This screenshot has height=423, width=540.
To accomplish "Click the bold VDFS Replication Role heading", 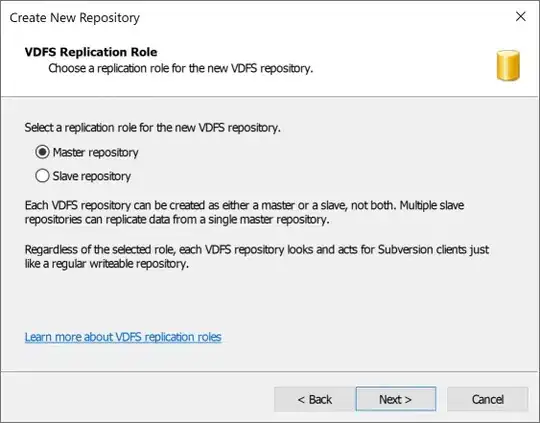I will point(91,52).
